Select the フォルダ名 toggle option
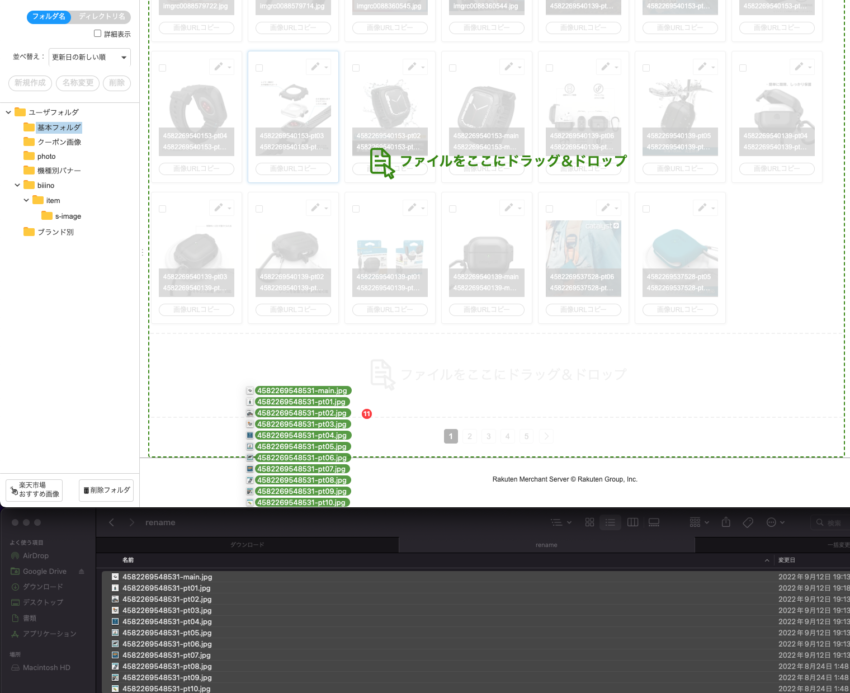Image resolution: width=850 pixels, height=693 pixels. click(x=46, y=16)
